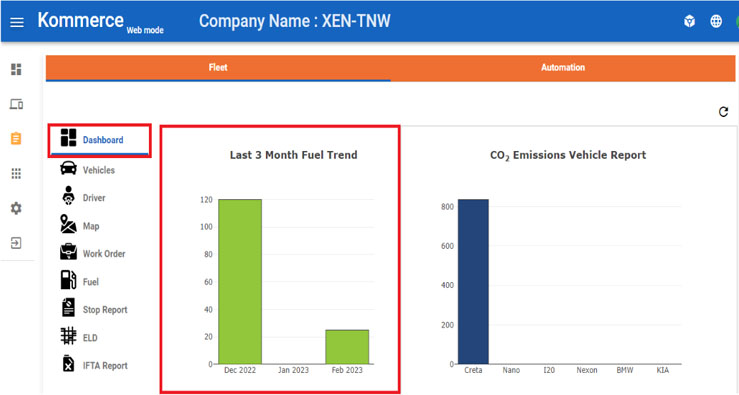Click the 'Company Name : XEN-TNW' header text
Screen dimensions: 739x395
coord(295,21)
